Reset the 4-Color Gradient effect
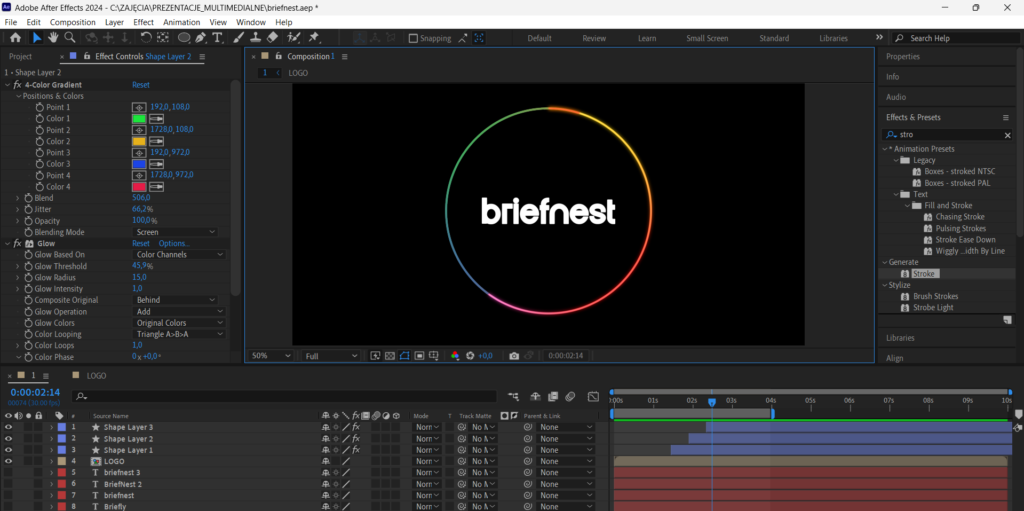 click(x=141, y=85)
